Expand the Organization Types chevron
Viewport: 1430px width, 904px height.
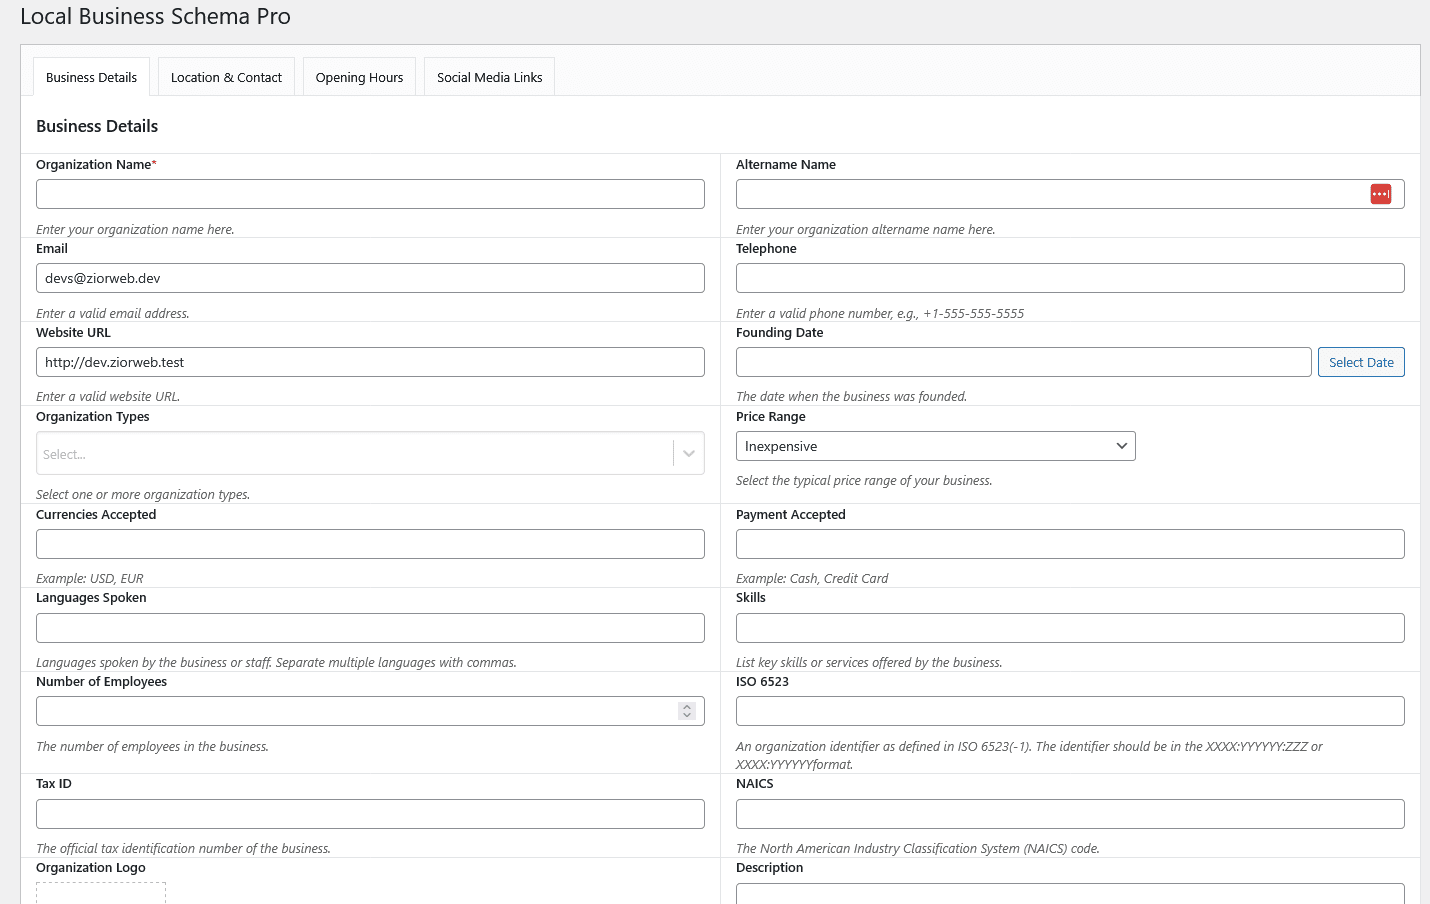point(689,454)
